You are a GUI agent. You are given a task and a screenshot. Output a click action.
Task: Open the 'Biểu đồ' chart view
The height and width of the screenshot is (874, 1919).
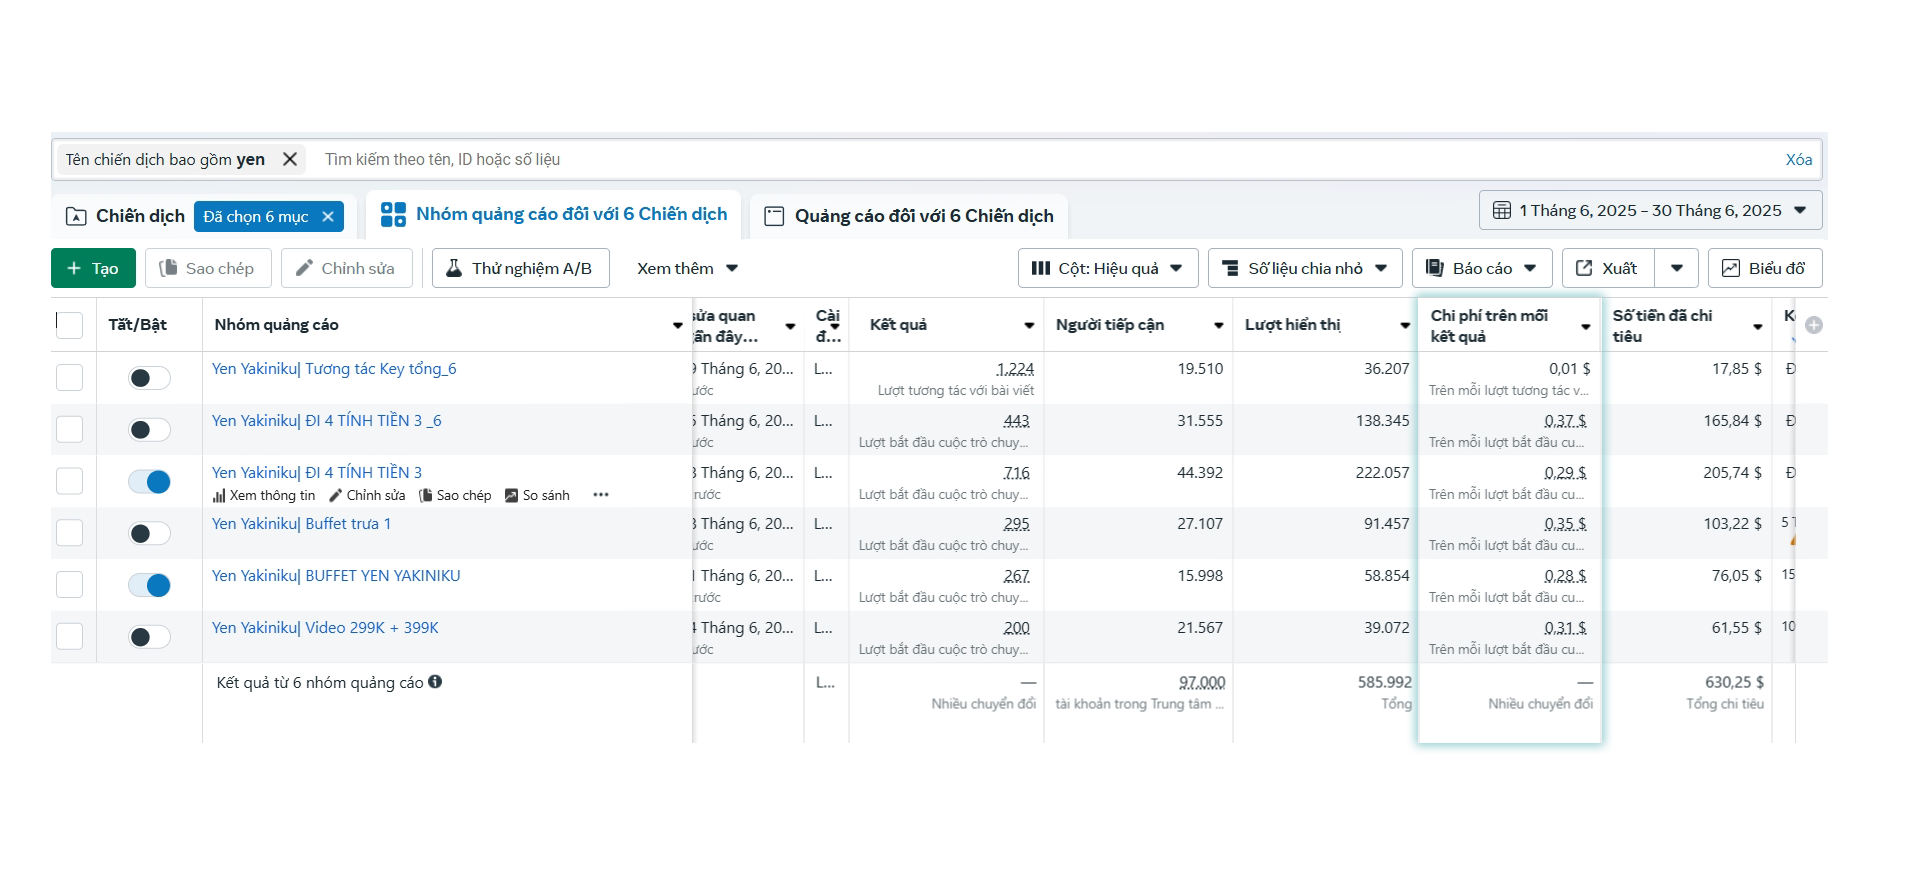1764,268
